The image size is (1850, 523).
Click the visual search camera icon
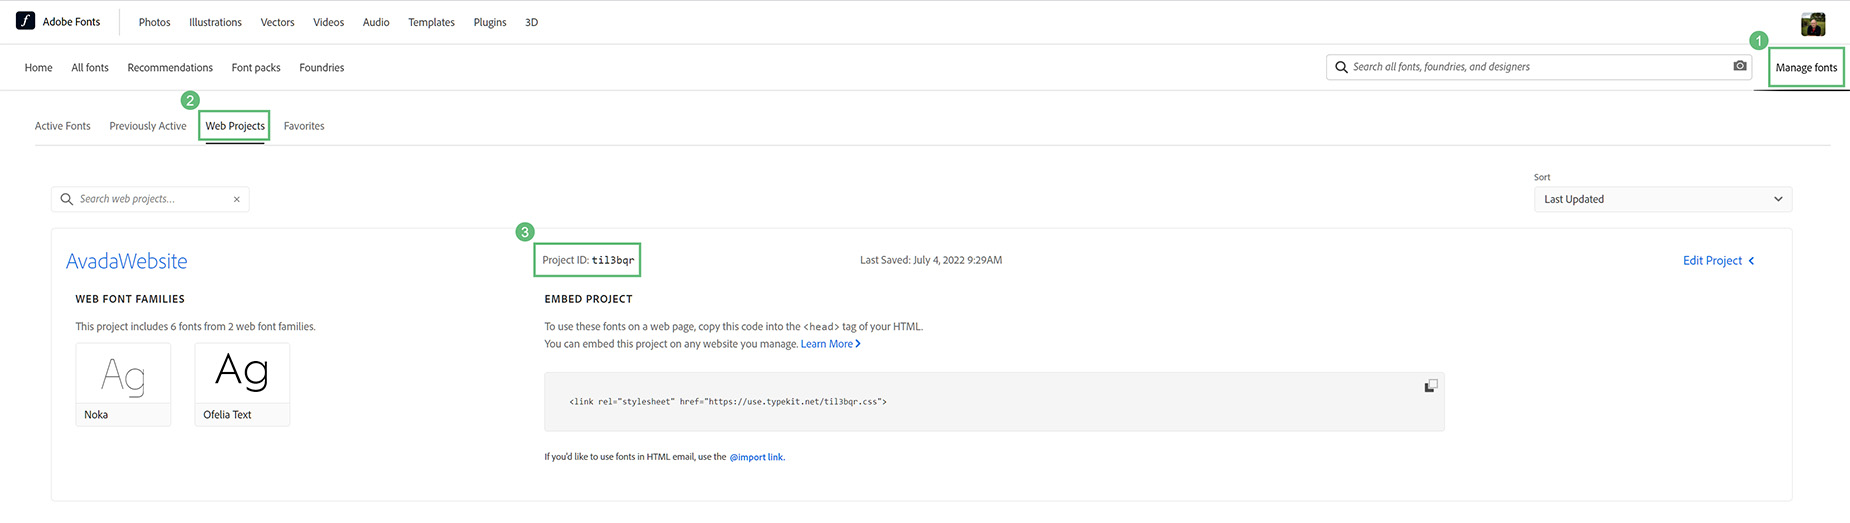(x=1740, y=66)
